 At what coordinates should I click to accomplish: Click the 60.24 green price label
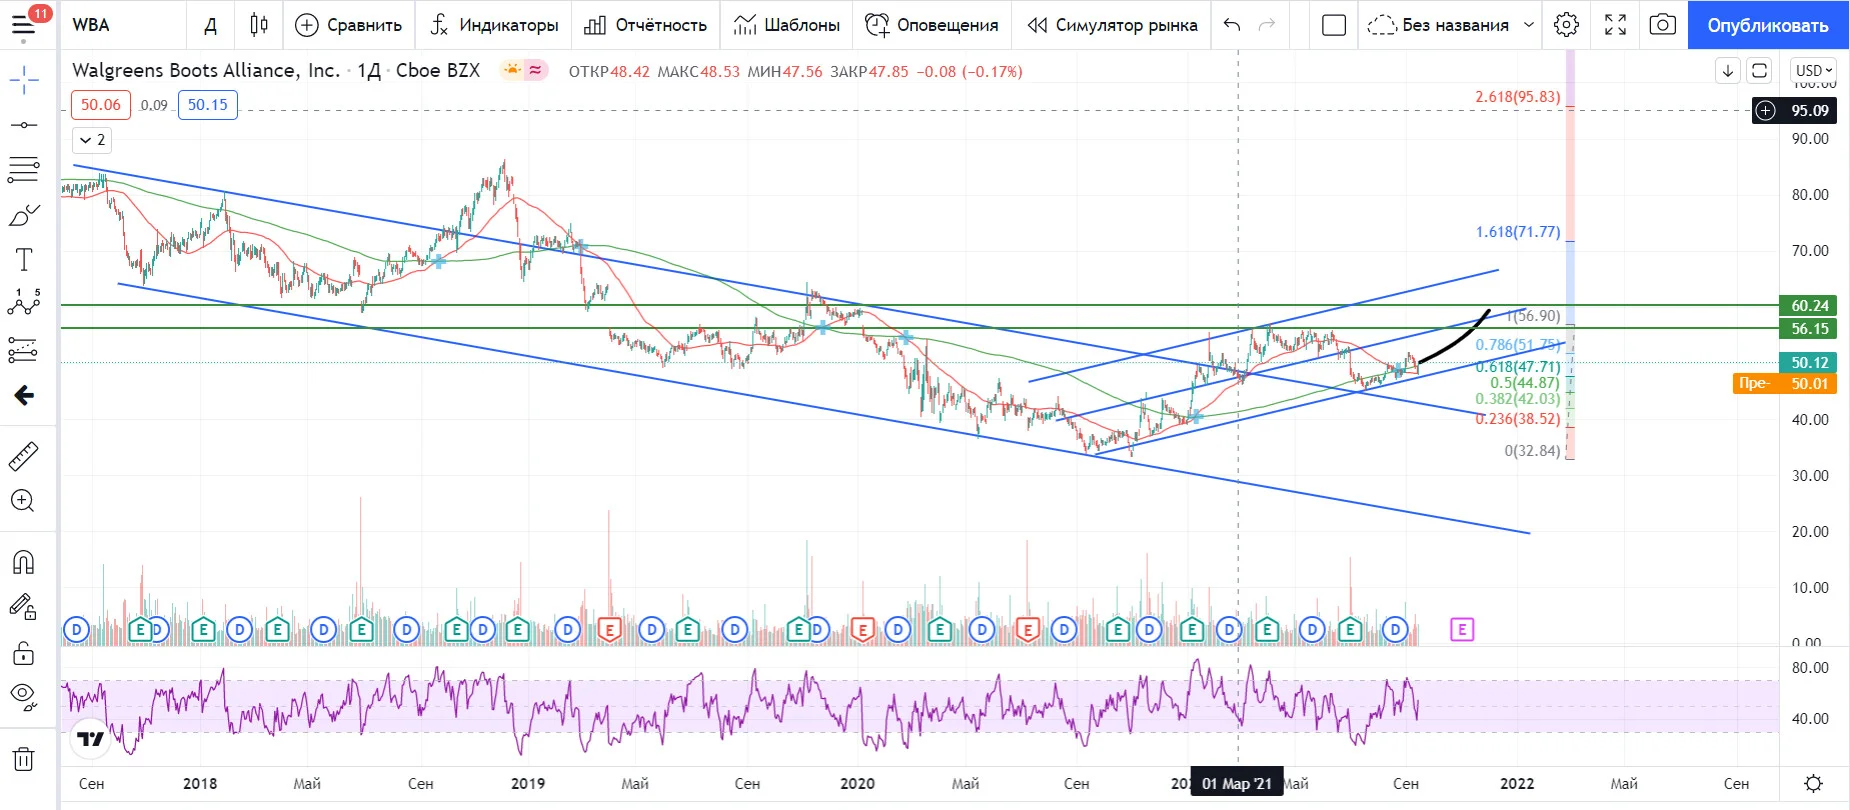pyautogui.click(x=1808, y=306)
